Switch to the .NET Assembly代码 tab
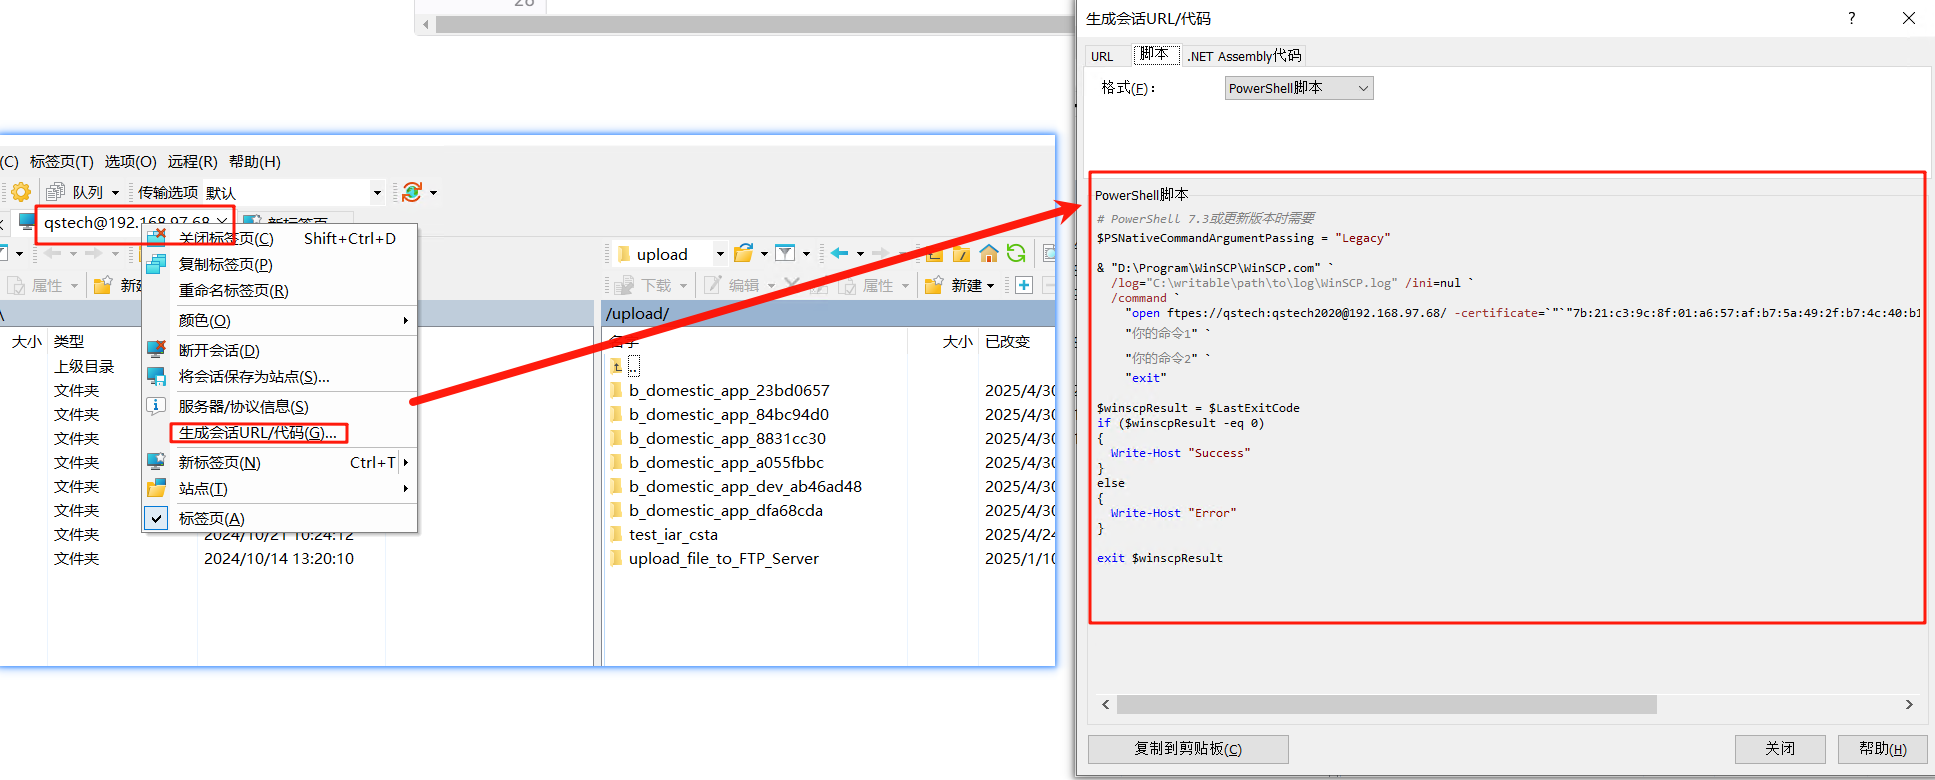 tap(1244, 56)
